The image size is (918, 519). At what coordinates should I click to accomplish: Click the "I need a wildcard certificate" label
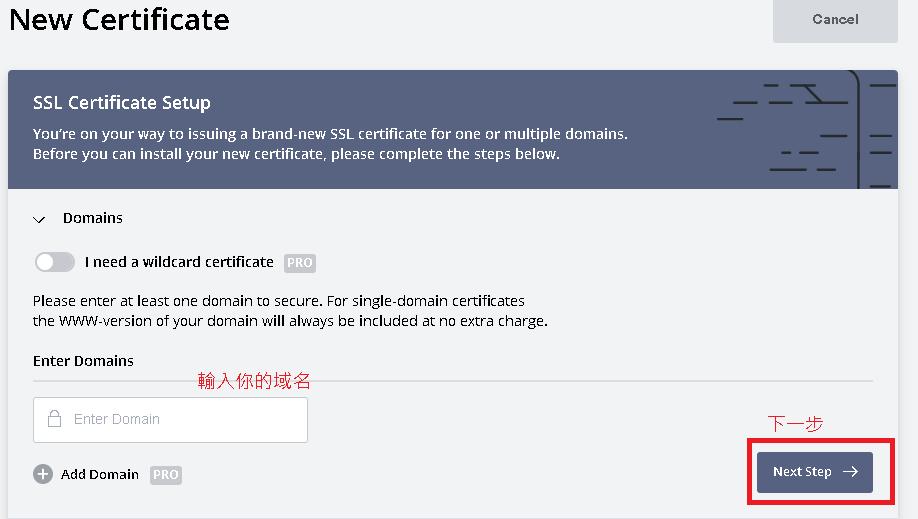[179, 262]
